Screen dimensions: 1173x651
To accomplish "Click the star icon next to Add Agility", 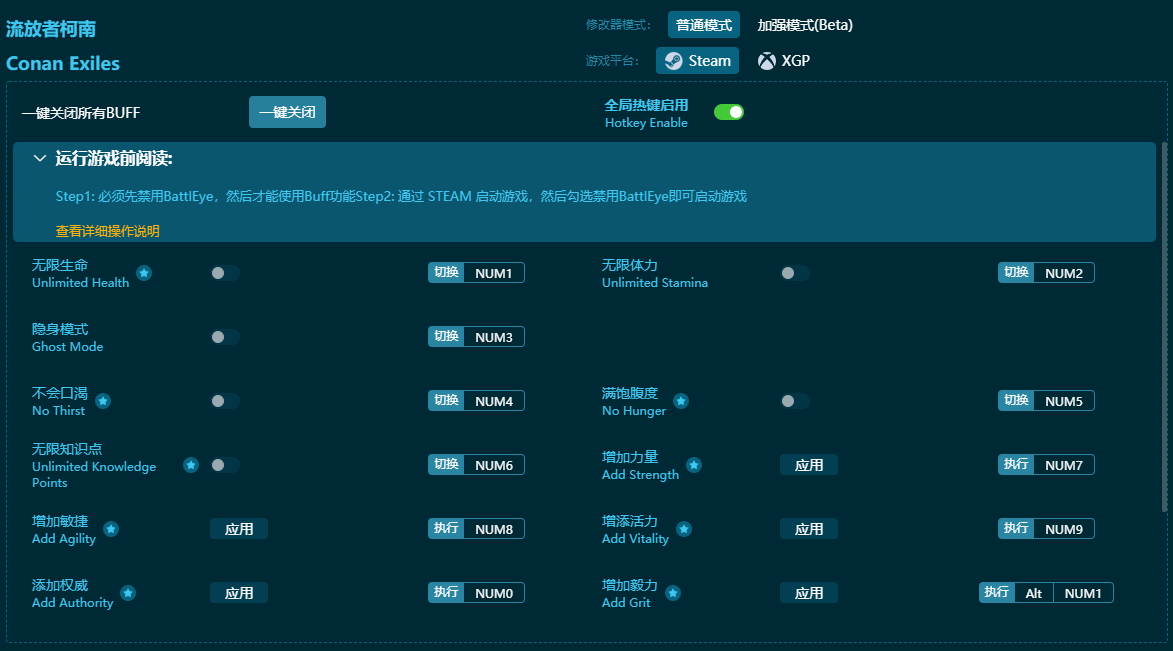I will coord(111,529).
